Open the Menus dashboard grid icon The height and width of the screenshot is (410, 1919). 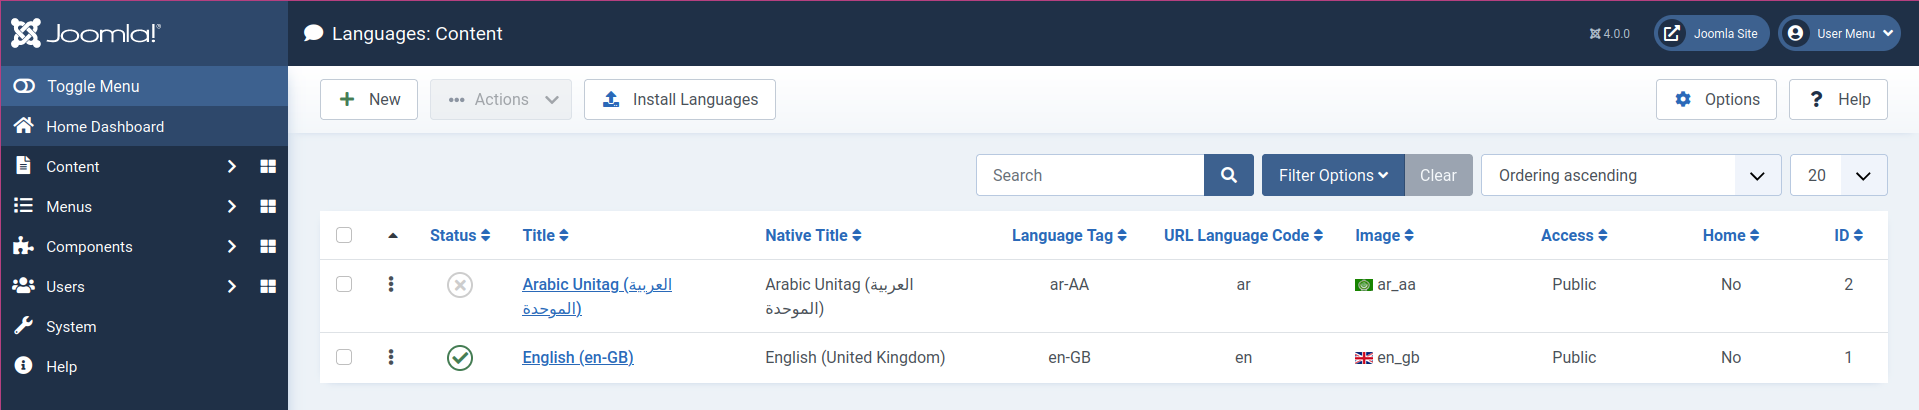(268, 206)
